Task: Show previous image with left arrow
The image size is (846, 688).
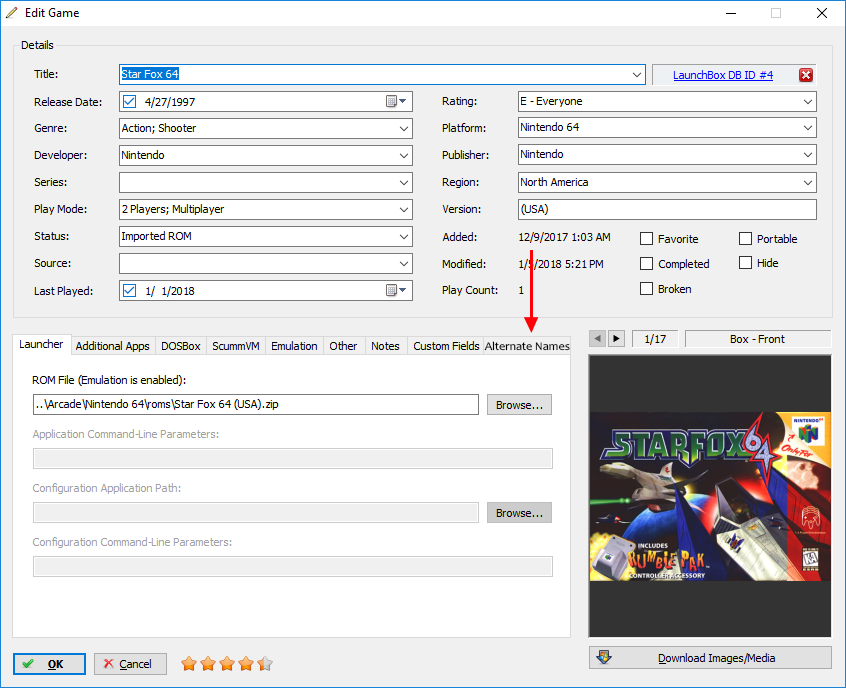Action: point(597,339)
